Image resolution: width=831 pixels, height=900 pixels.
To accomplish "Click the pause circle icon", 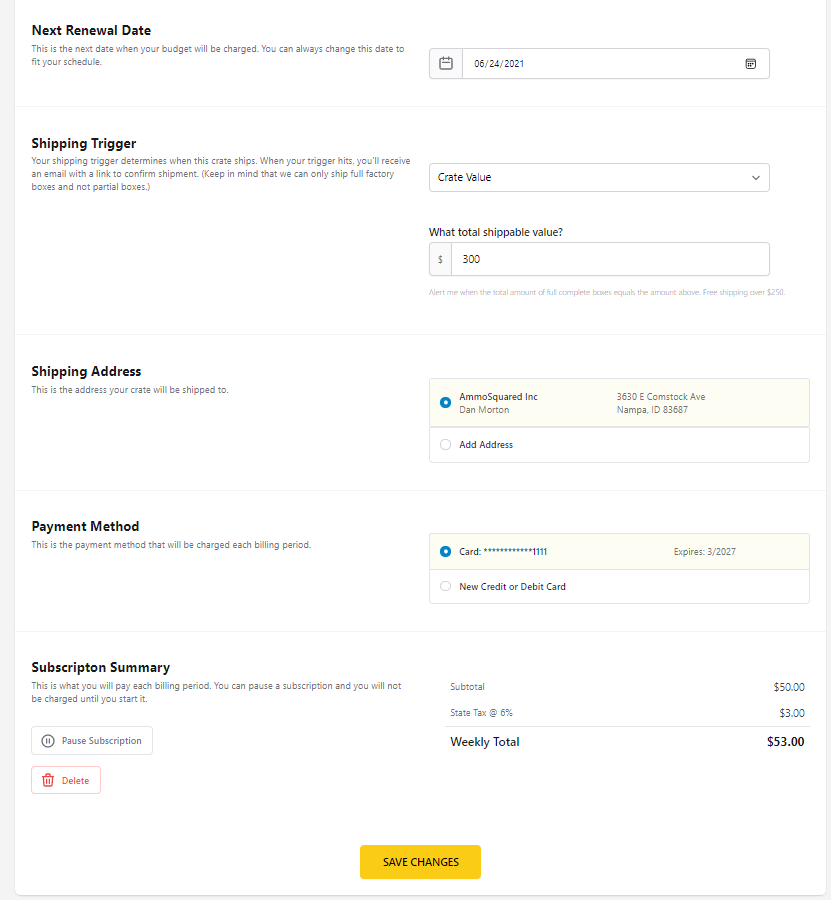I will [48, 741].
